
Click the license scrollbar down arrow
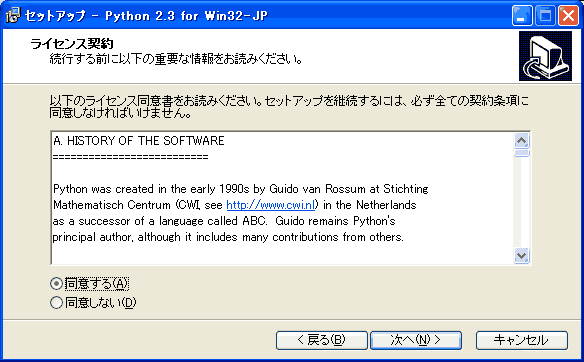click(x=521, y=256)
